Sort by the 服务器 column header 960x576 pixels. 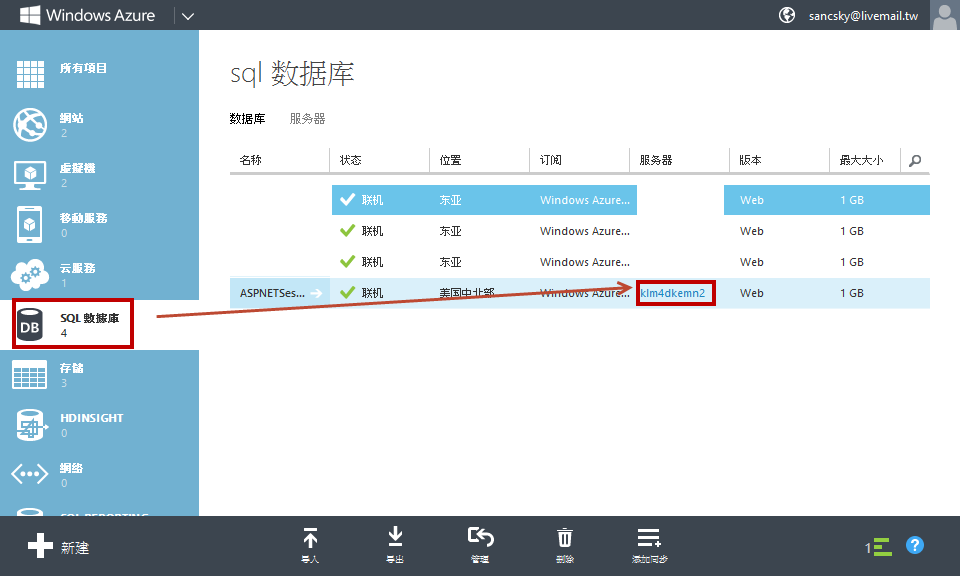coord(656,160)
